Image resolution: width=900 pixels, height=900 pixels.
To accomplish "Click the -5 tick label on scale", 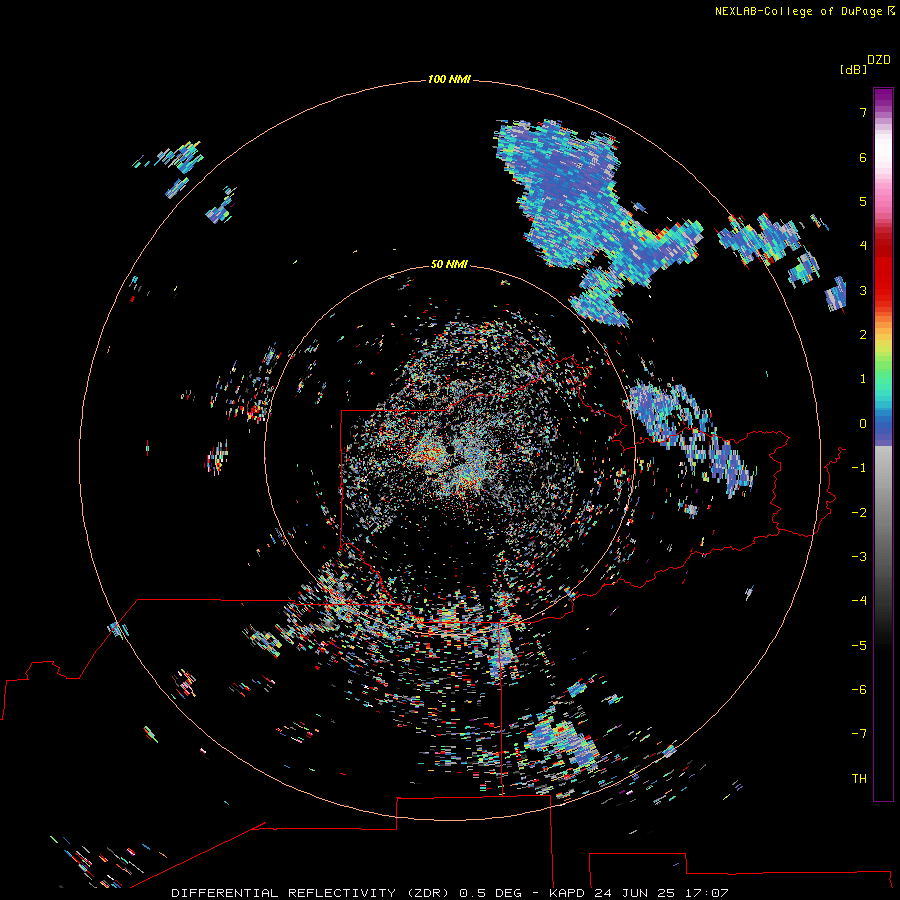I will tap(859, 646).
